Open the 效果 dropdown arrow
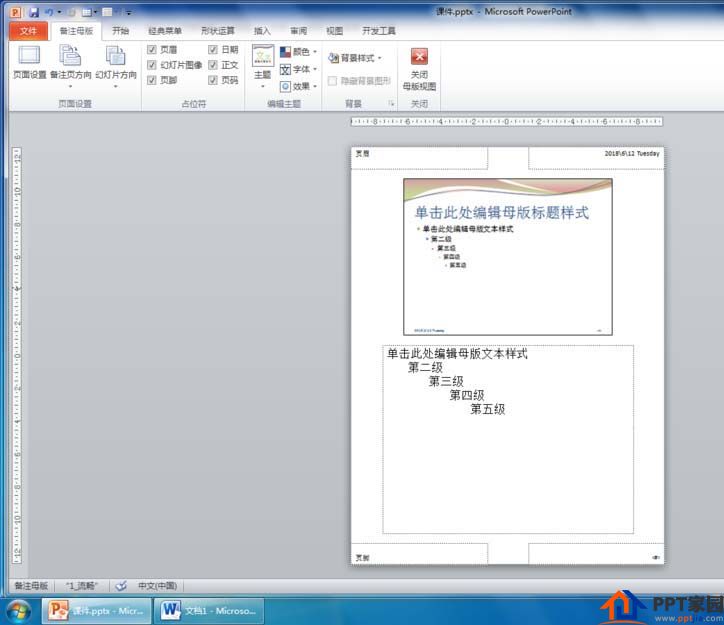 point(315,86)
